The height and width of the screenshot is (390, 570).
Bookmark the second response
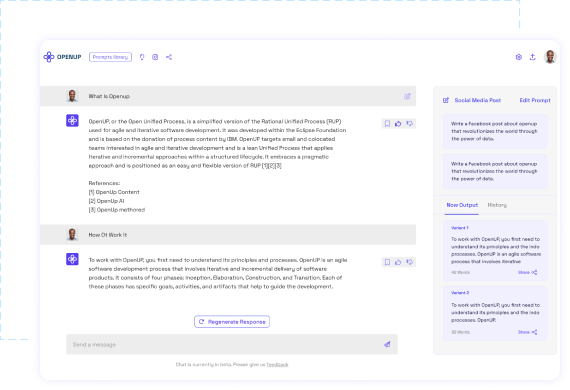[388, 262]
